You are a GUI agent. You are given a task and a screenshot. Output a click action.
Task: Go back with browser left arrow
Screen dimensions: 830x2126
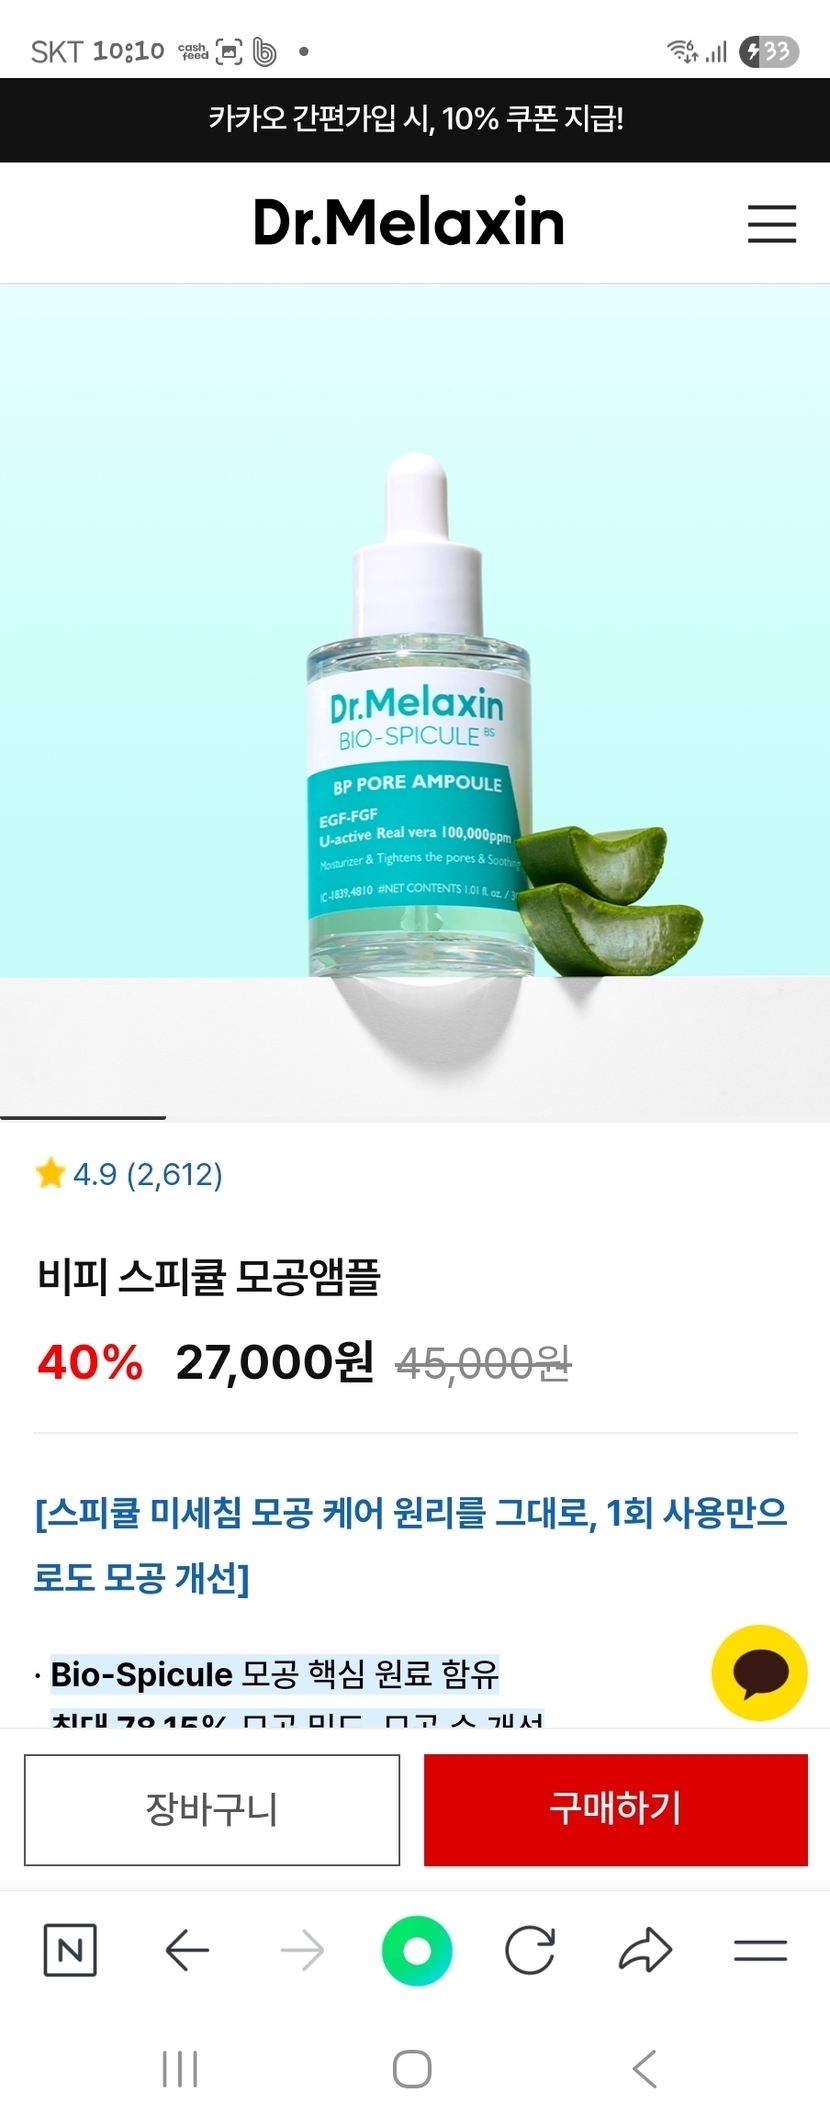click(187, 1950)
